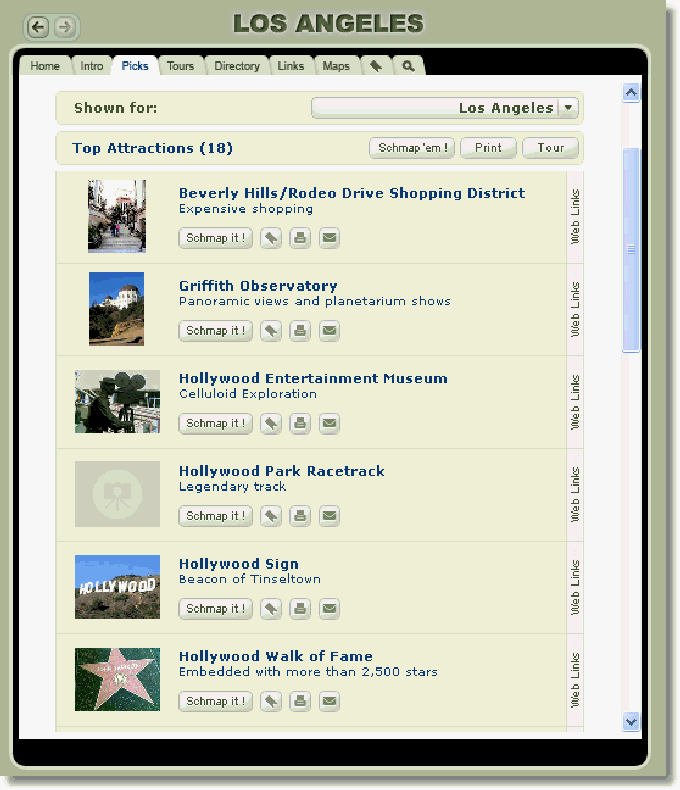Screen dimensions: 680x790
Task: Switch to the Links tab
Action: tap(291, 66)
